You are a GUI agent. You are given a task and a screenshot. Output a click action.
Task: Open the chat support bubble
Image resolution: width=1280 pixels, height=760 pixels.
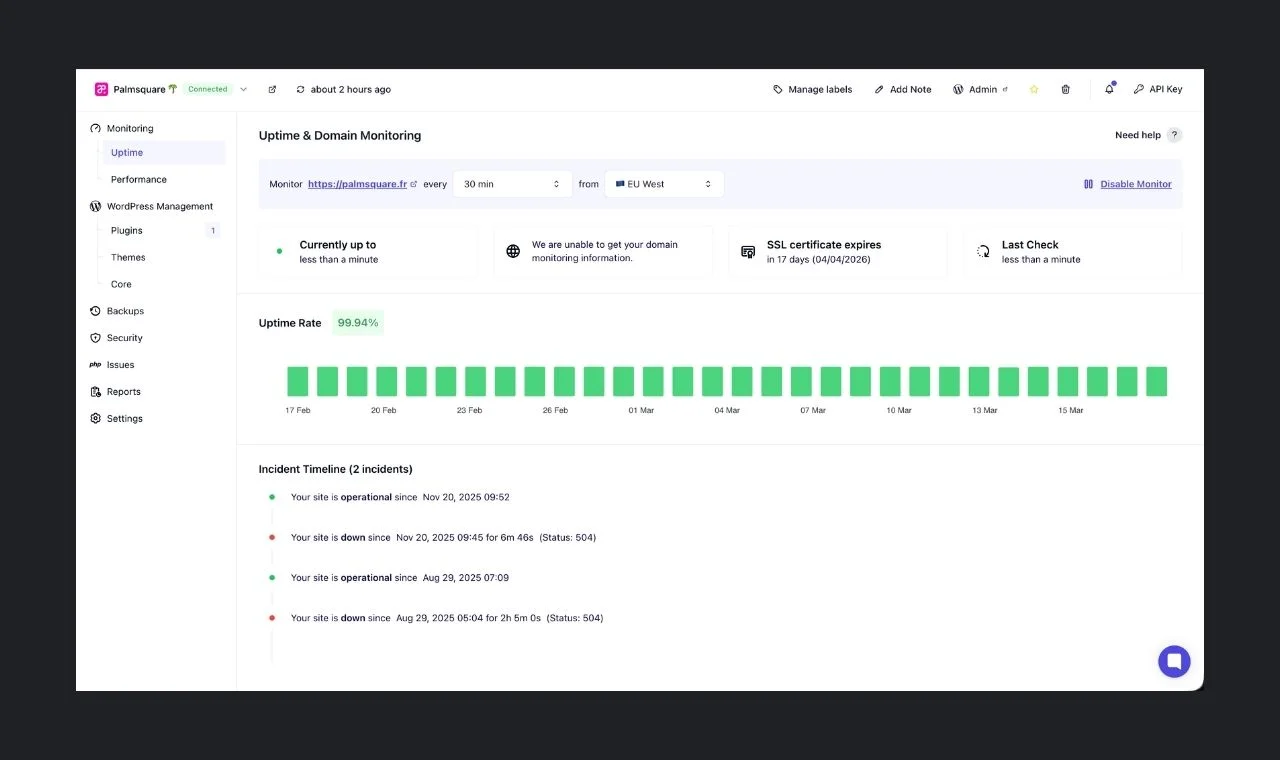[x=1174, y=661]
